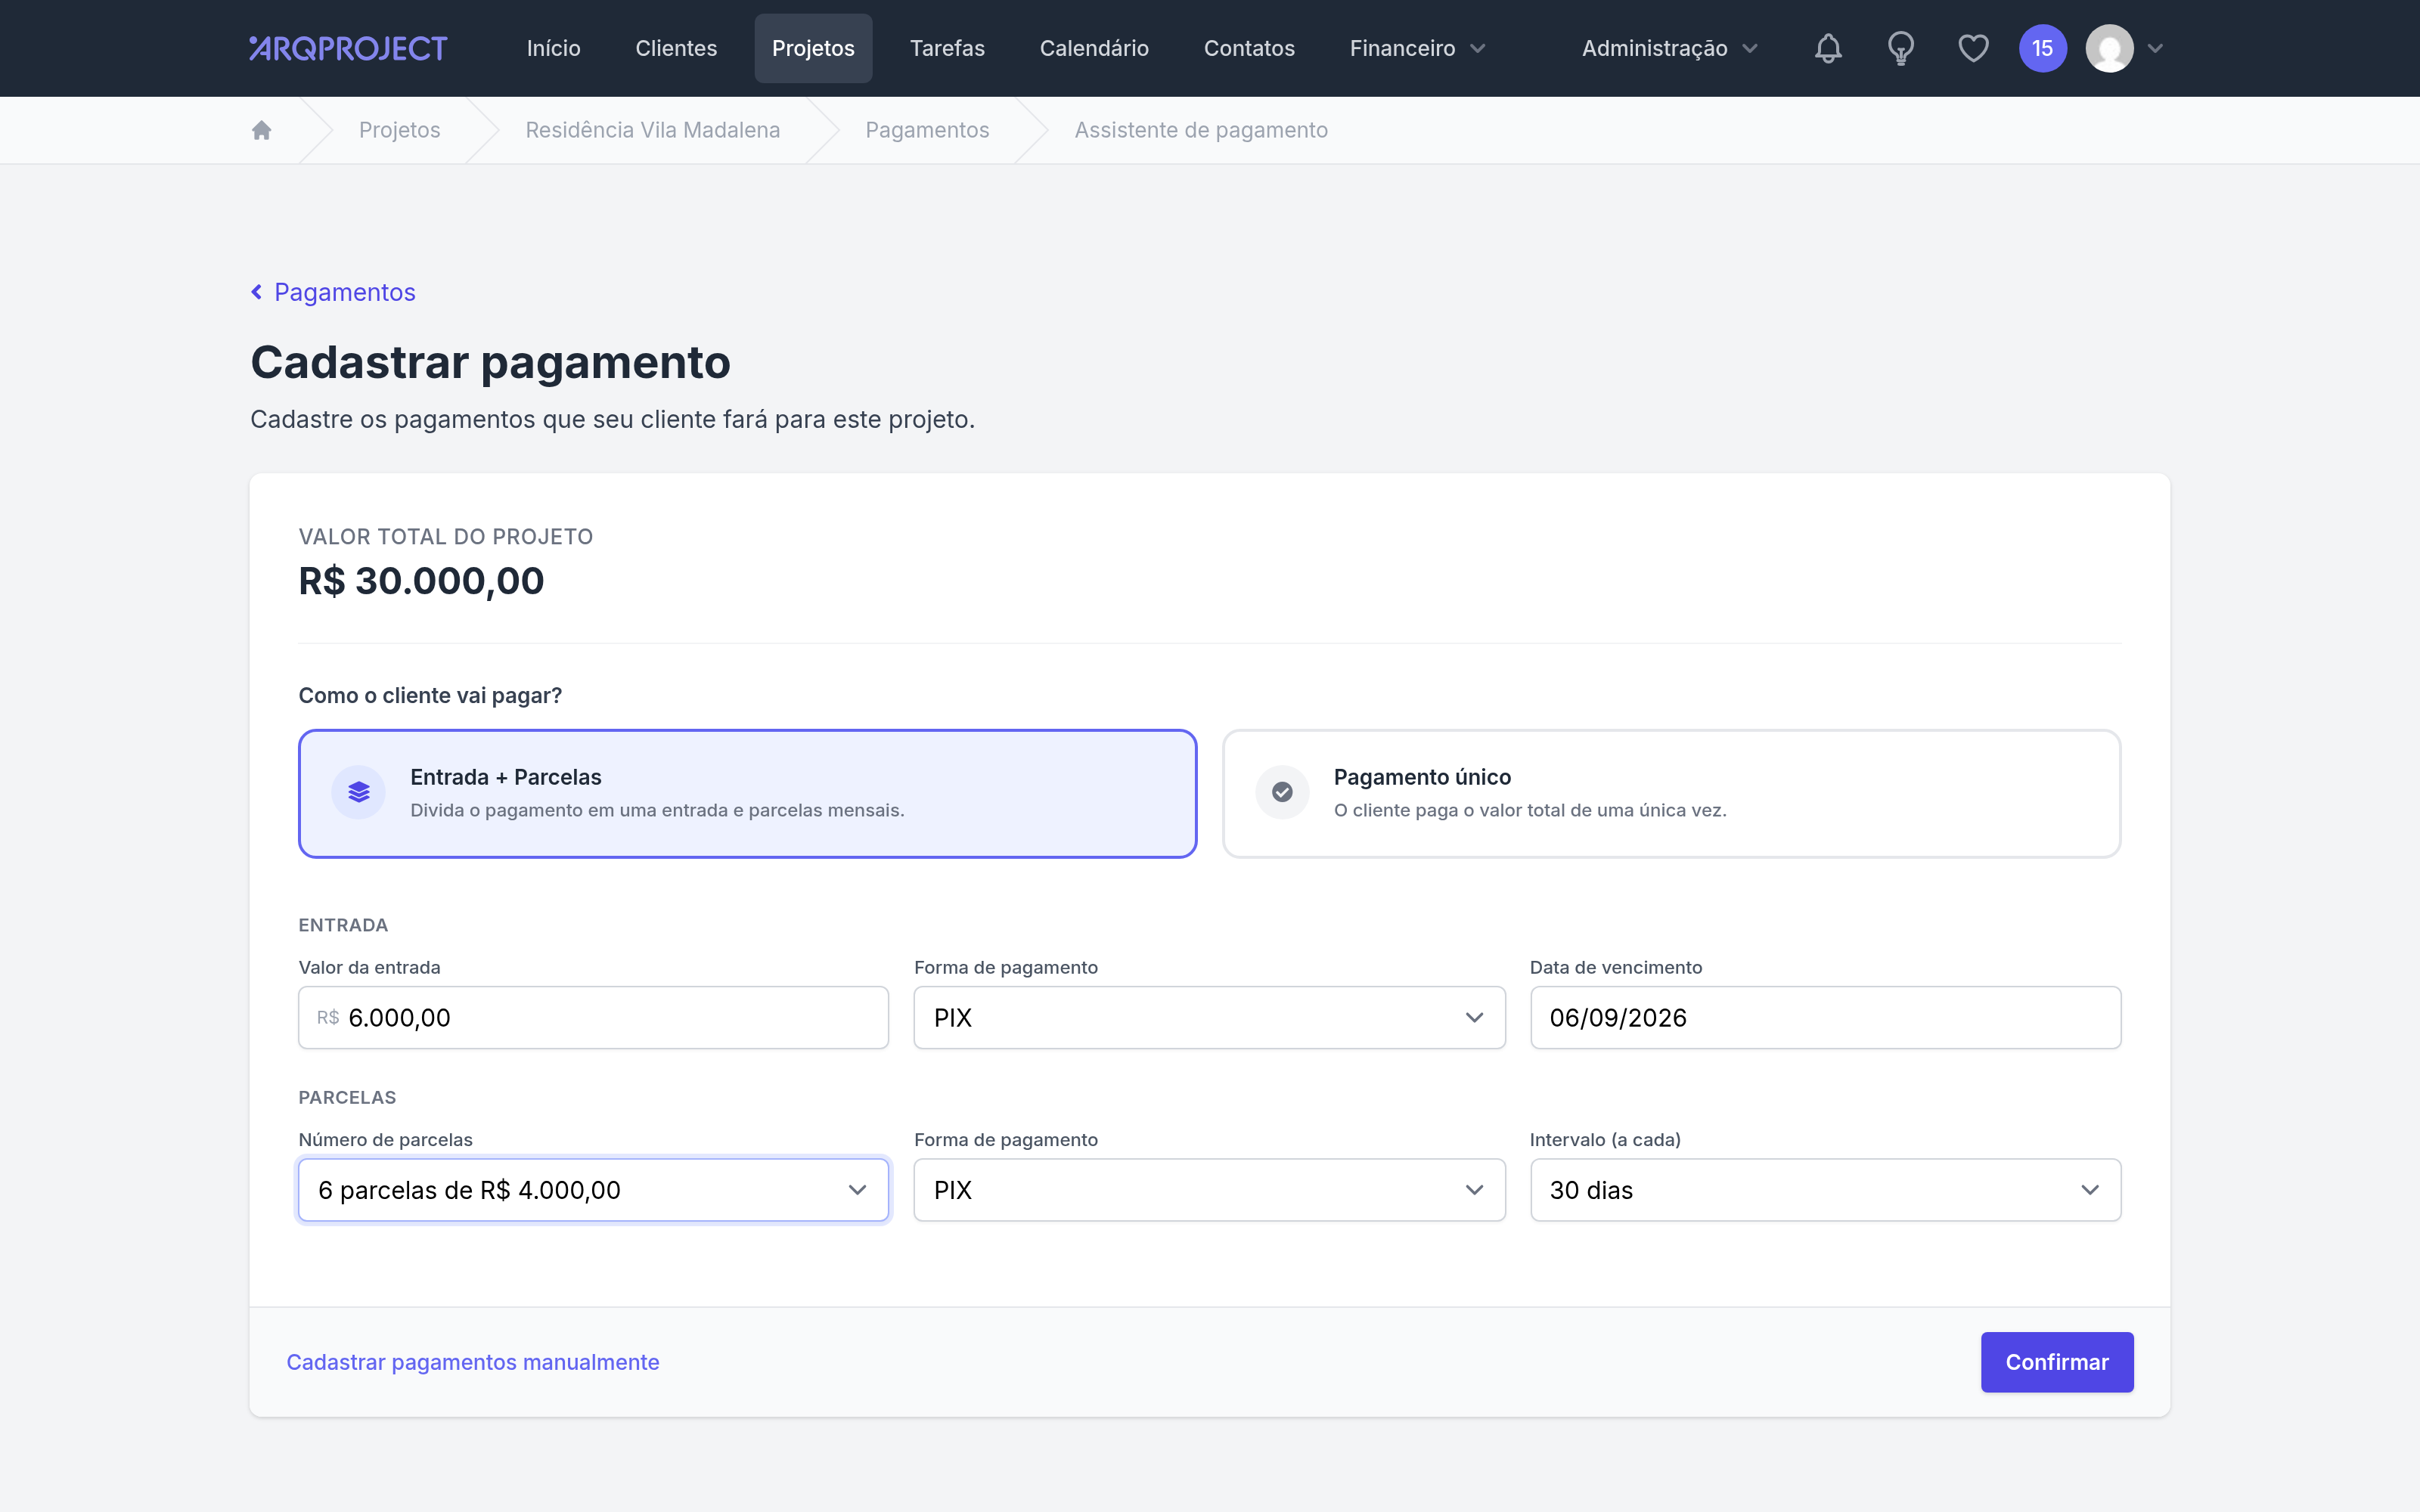Click the lightbulb tips icon
The width and height of the screenshot is (2420, 1512).
(1900, 48)
